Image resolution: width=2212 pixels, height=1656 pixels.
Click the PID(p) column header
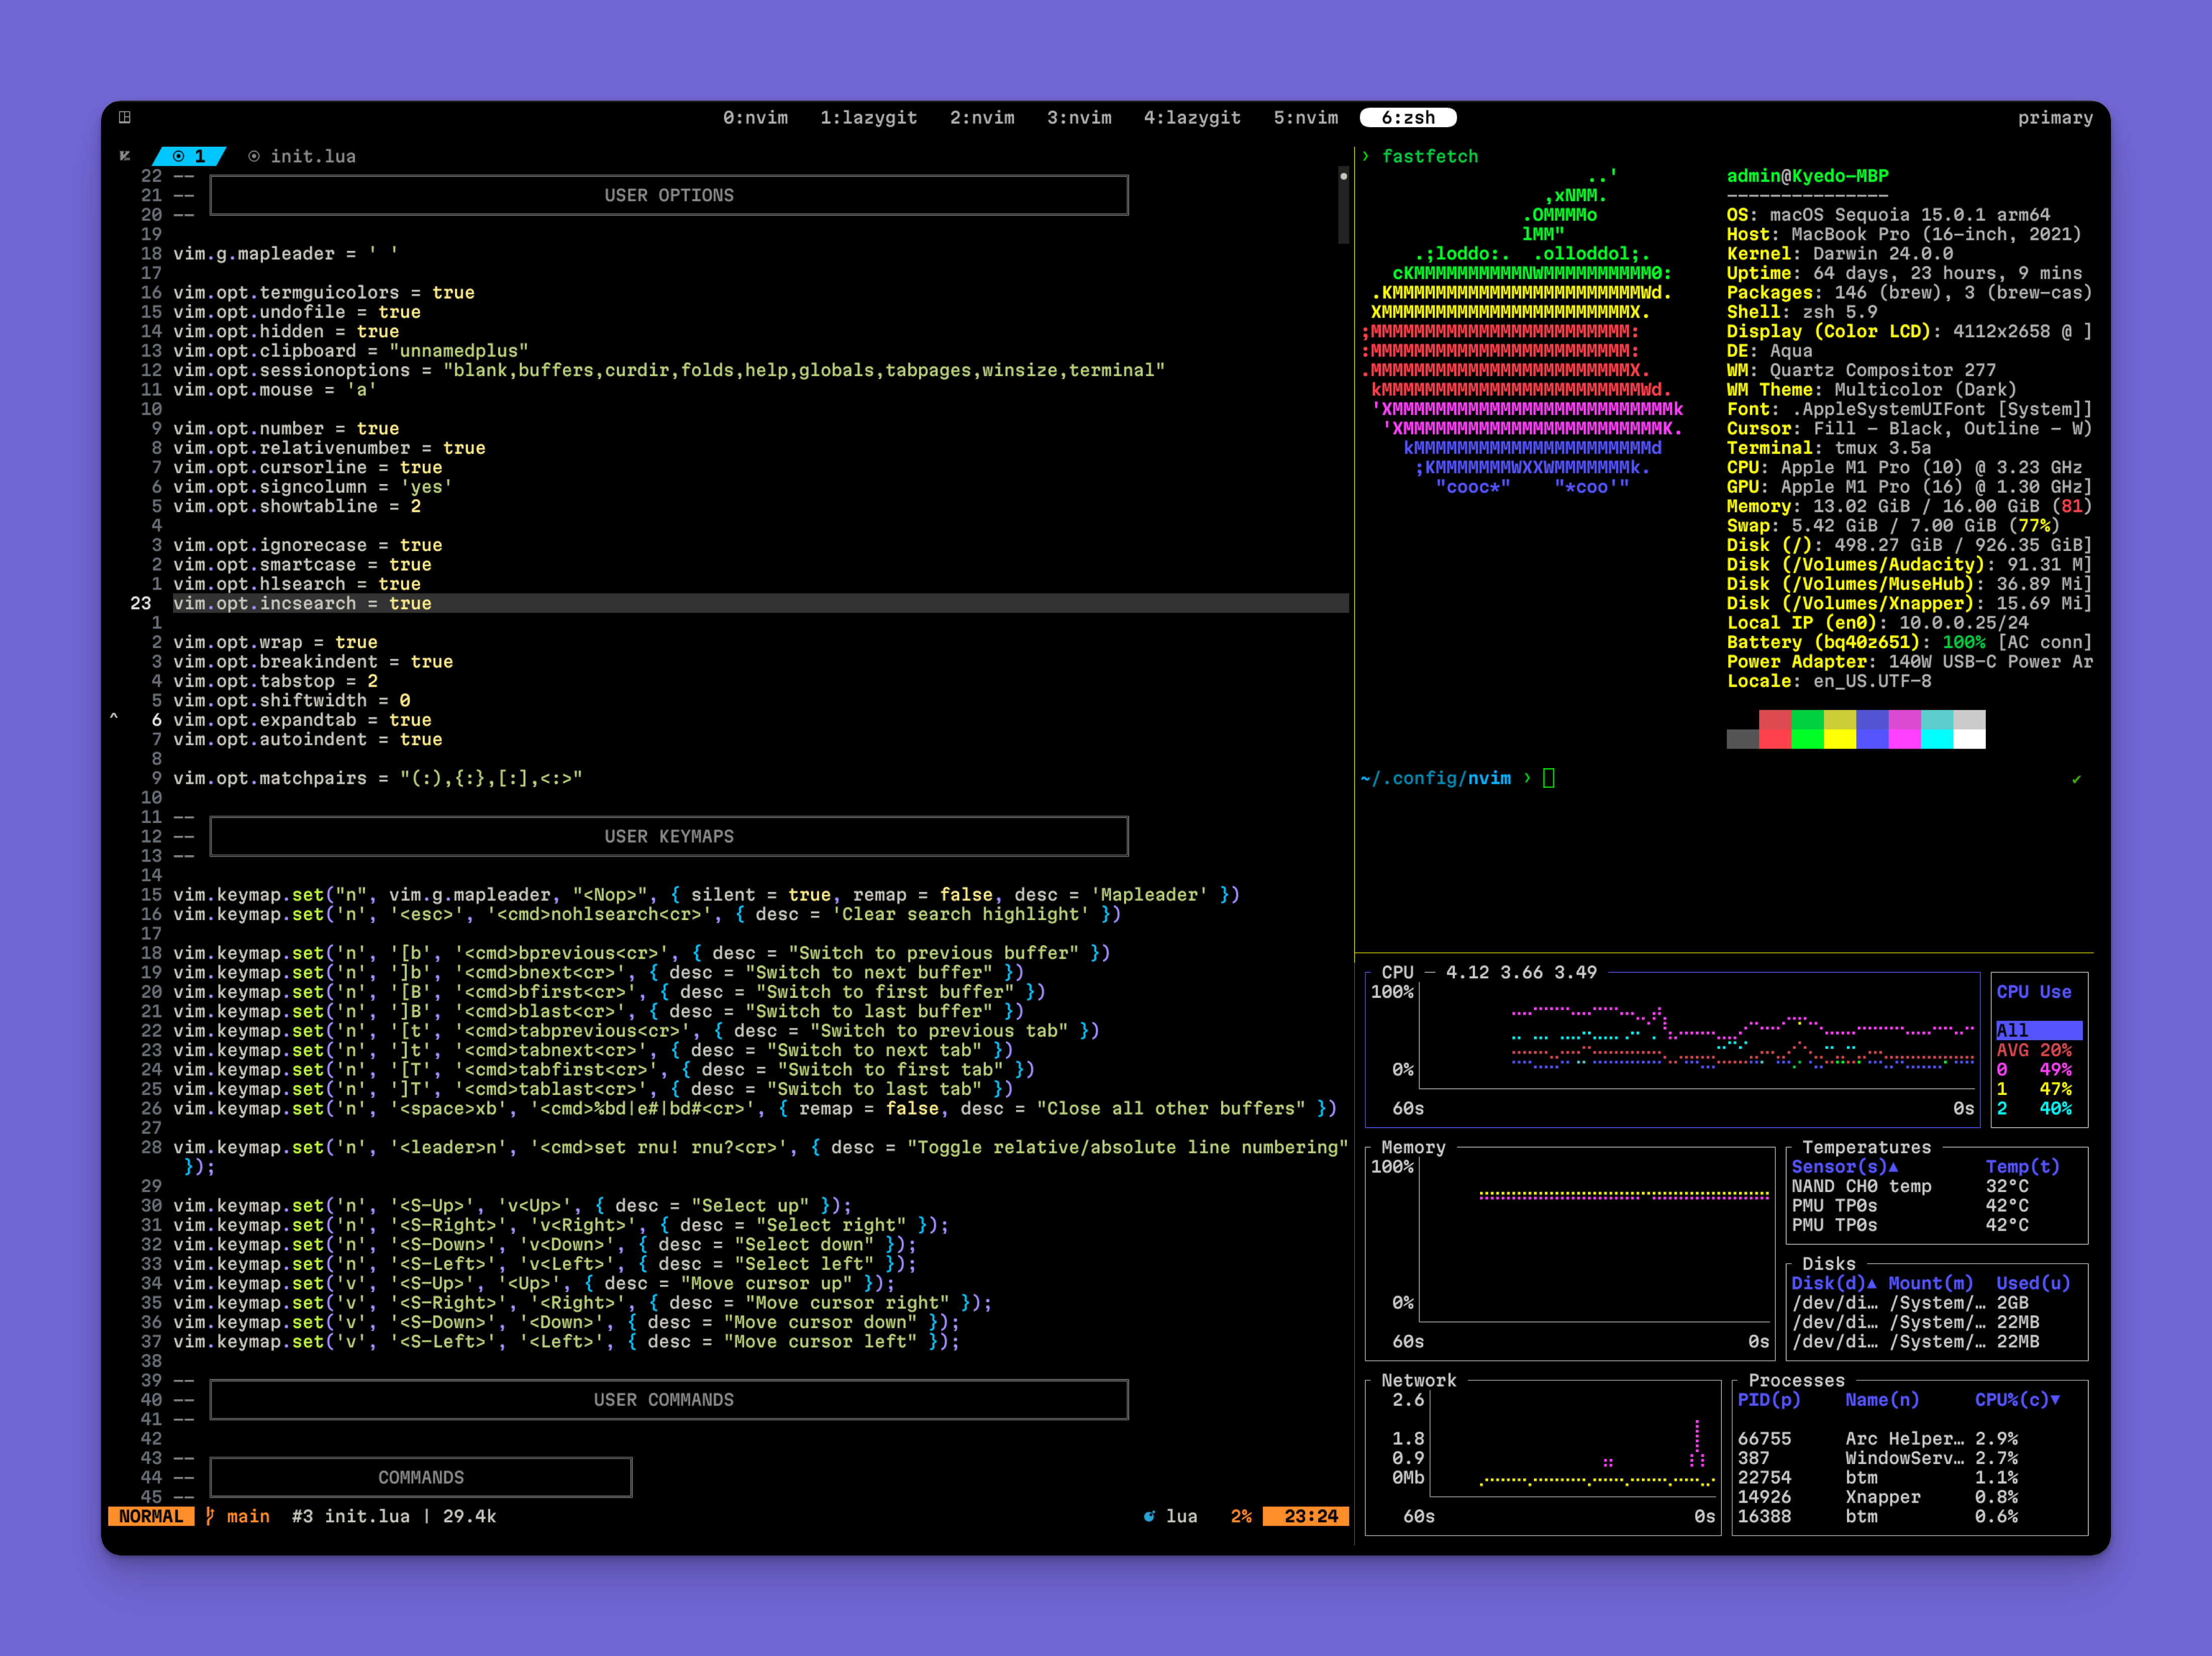pos(1768,1400)
